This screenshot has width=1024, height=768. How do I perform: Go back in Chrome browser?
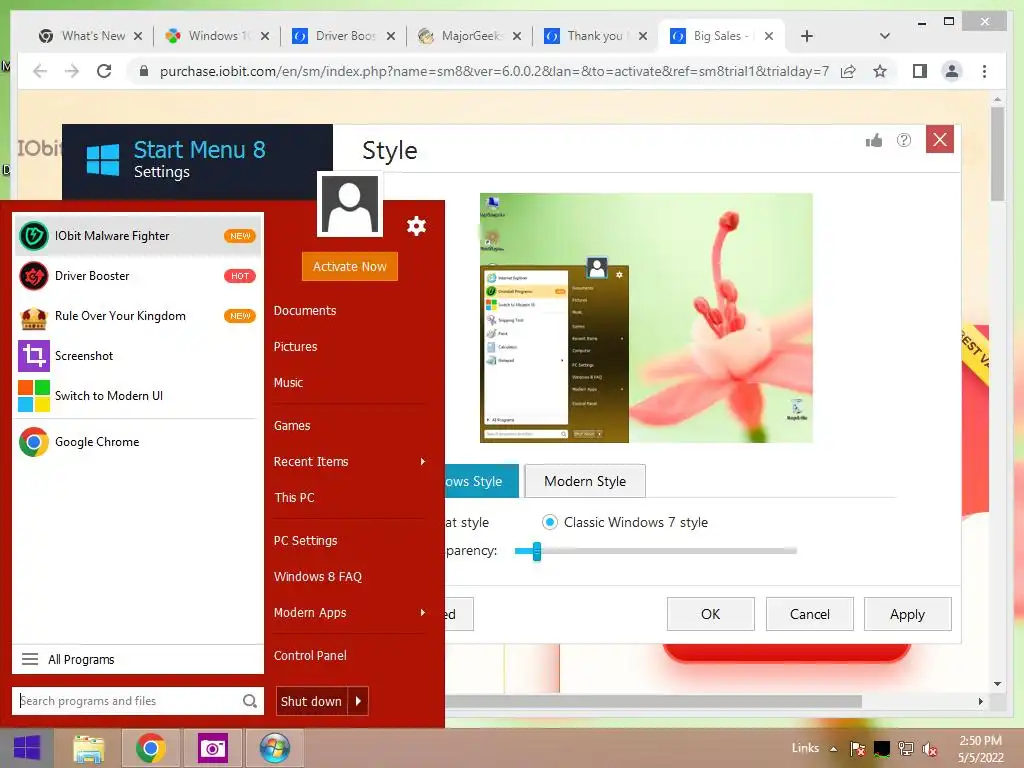(x=40, y=71)
